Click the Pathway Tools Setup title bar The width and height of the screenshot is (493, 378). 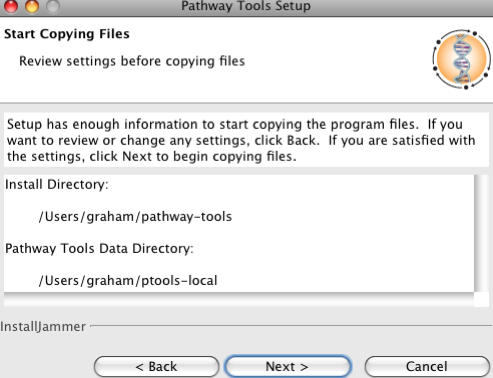[x=246, y=6]
